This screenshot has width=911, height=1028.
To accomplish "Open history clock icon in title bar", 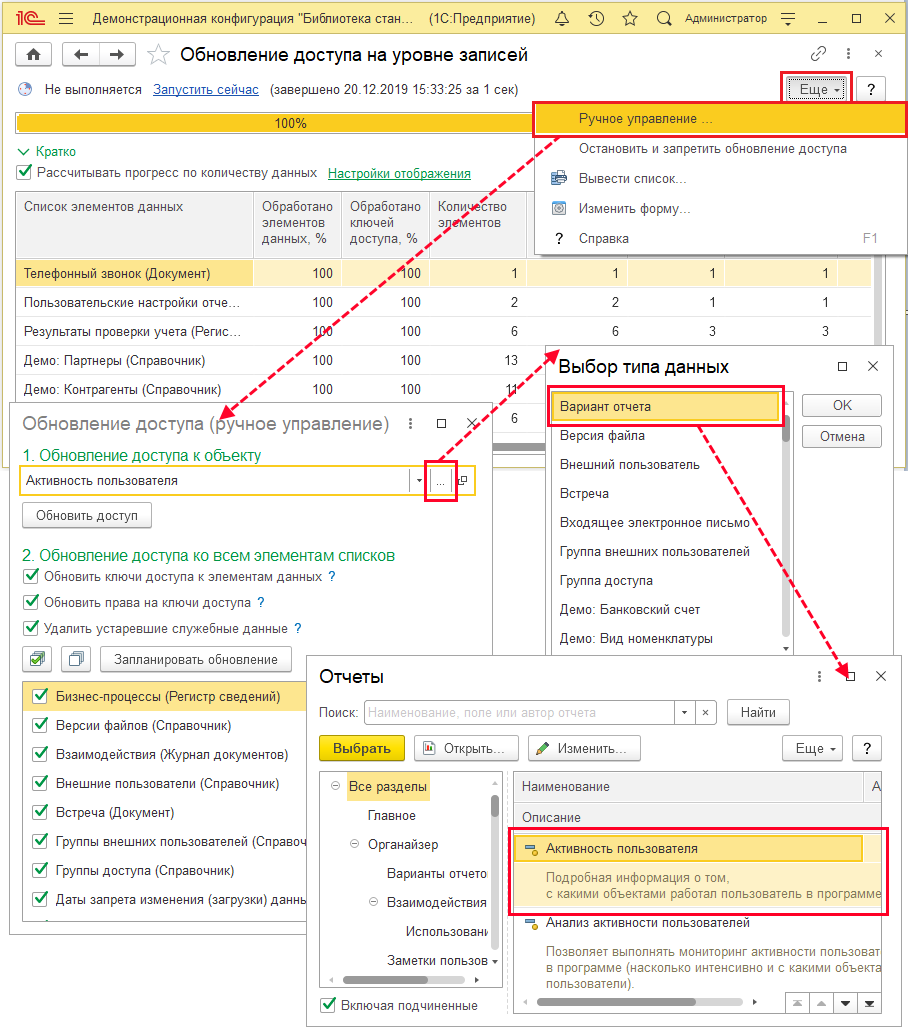I will [x=596, y=18].
